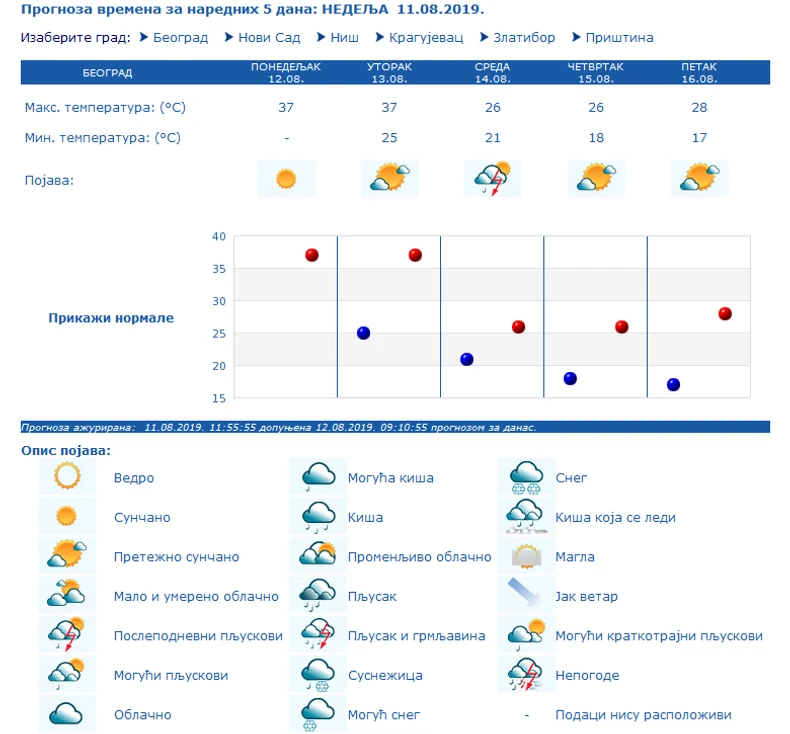Click the red max dot for Thursday
This screenshot has width=790, height=734.
pos(622,327)
